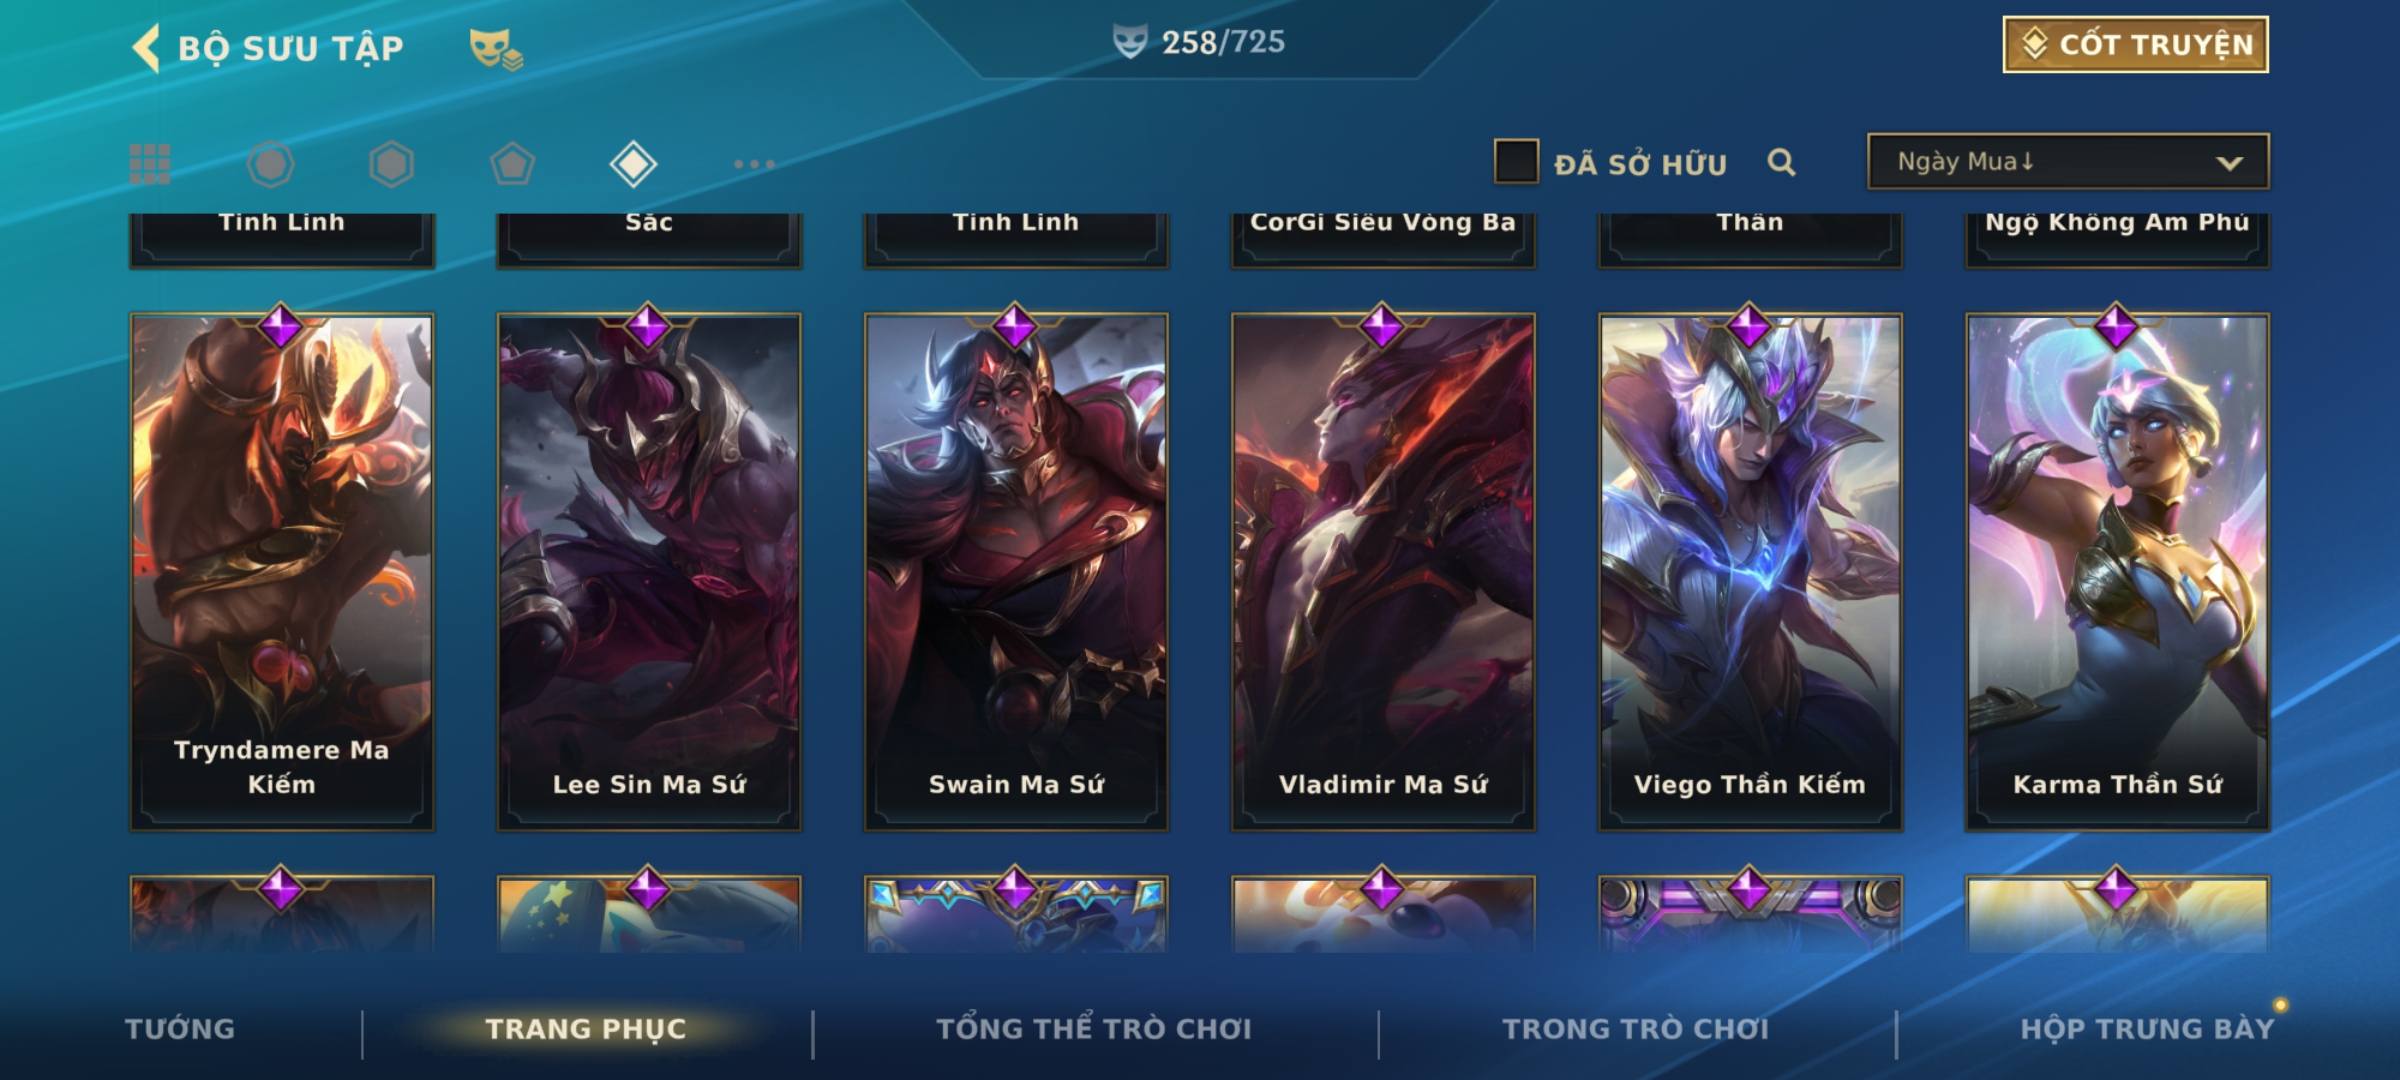Expand the Ngày Mua sort dropdown

coord(2068,161)
